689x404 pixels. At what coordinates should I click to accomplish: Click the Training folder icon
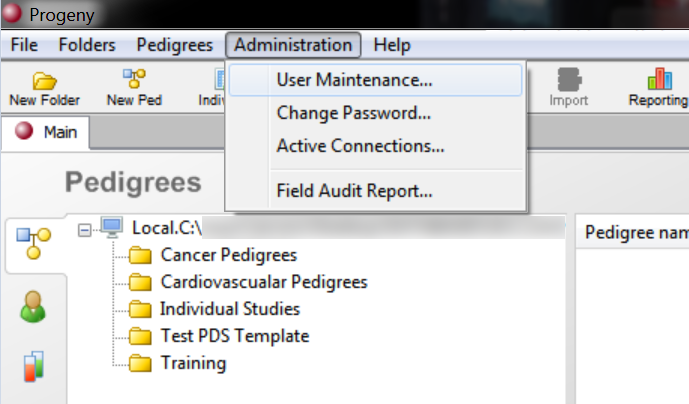click(140, 363)
